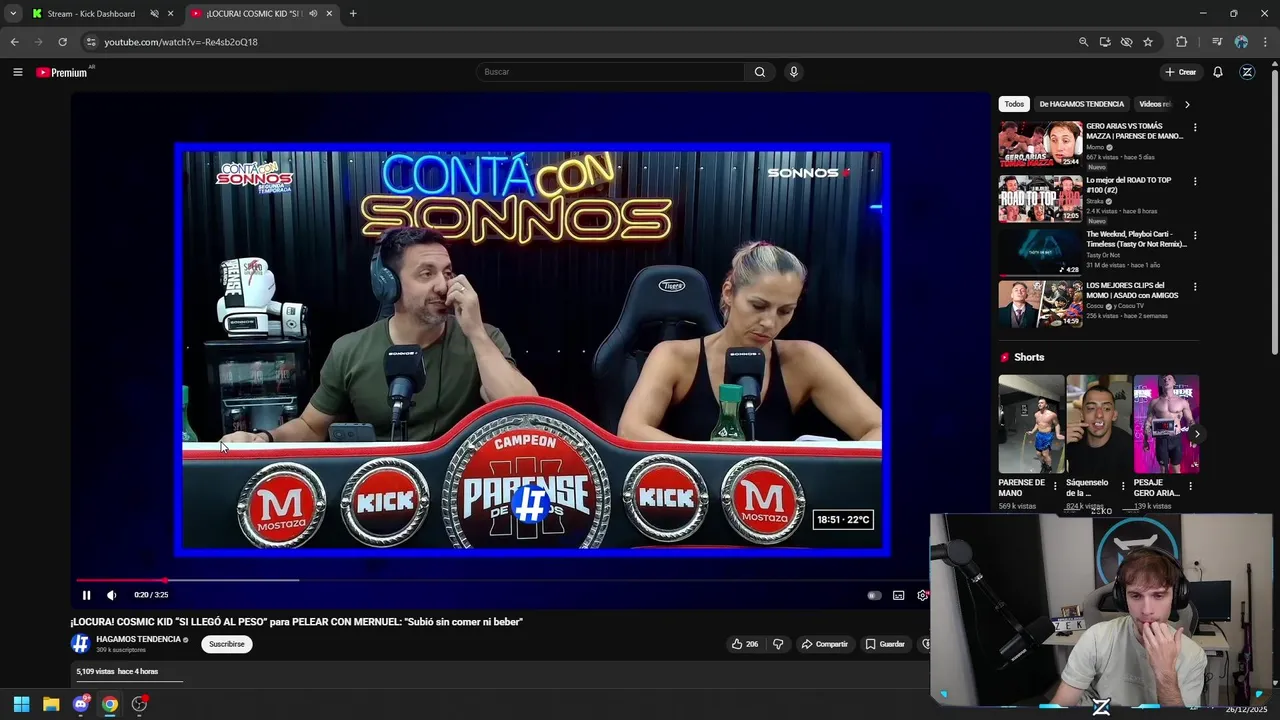Mute the YouTube tab via speaker icon
Screen dimensions: 1280x720
point(313,14)
